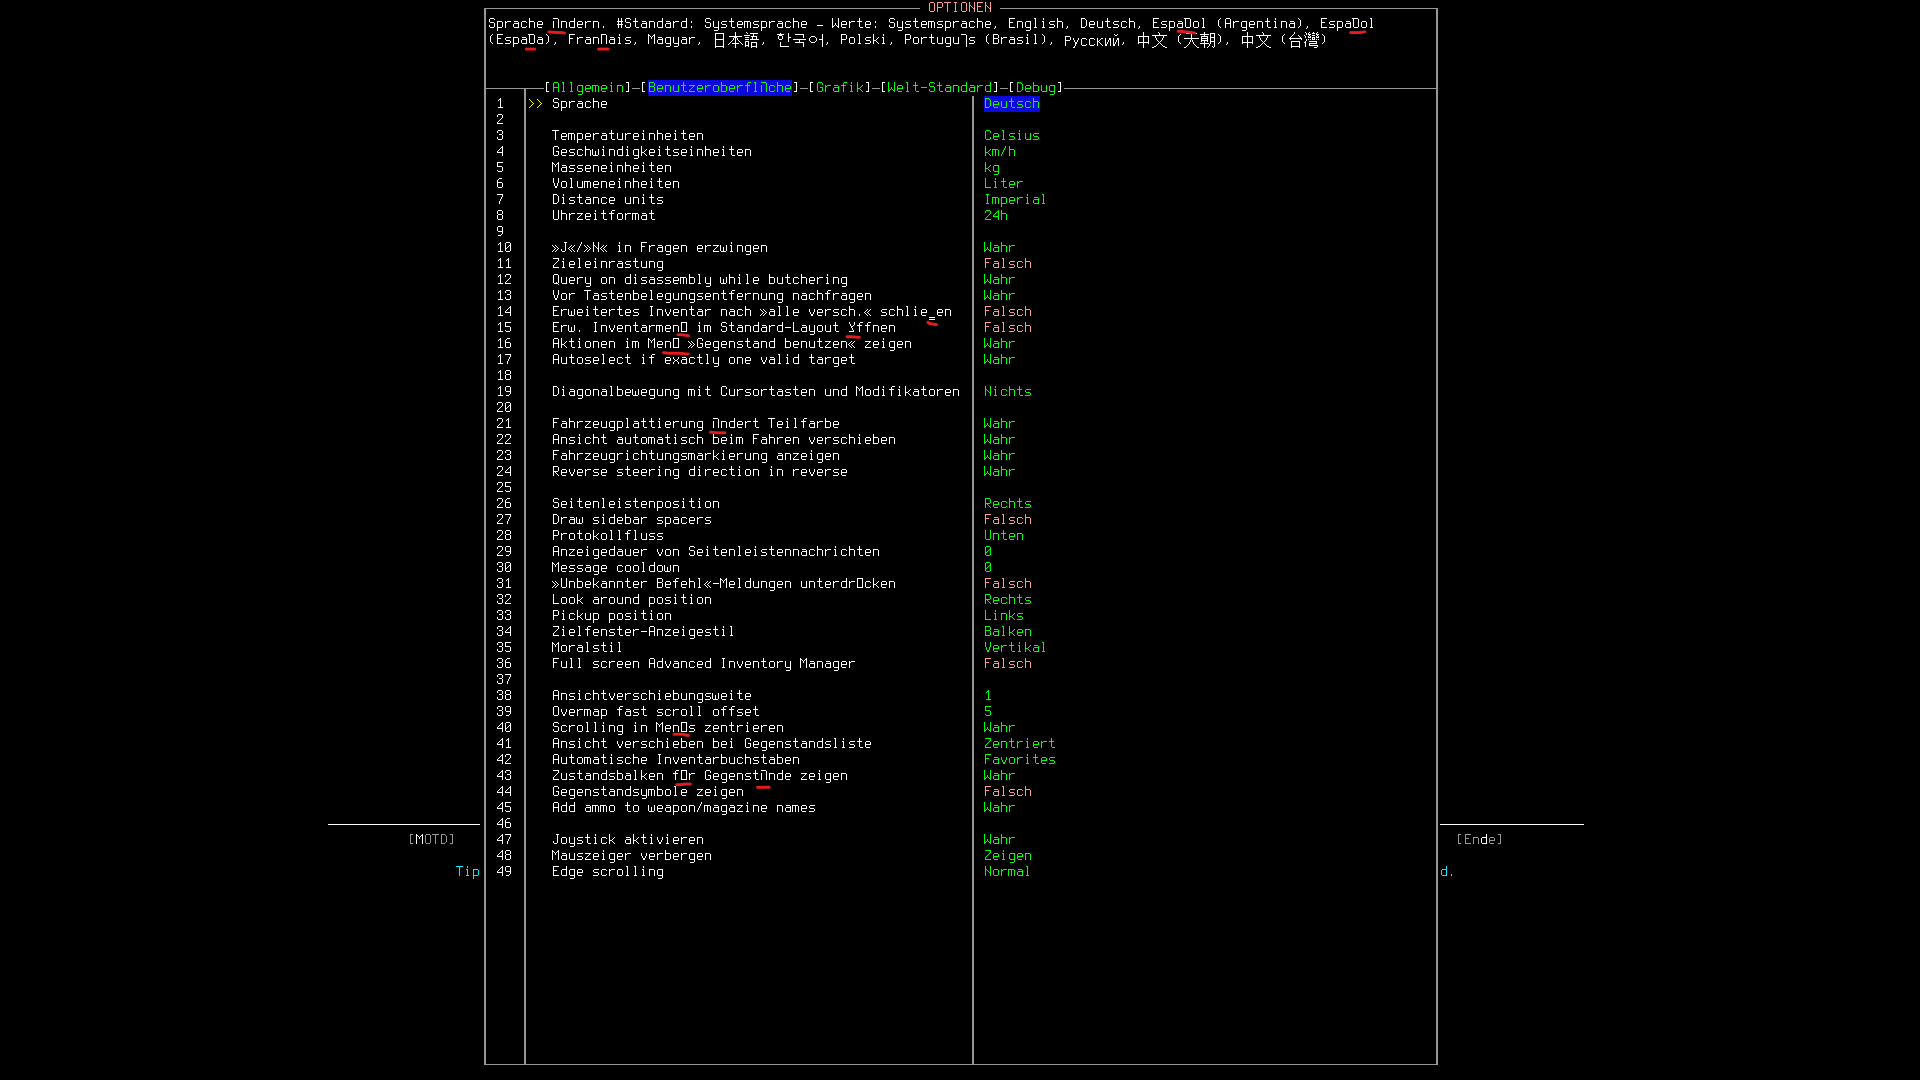
Task: Toggle Zieleinrastung value Falsch
Action: coord(1007,264)
